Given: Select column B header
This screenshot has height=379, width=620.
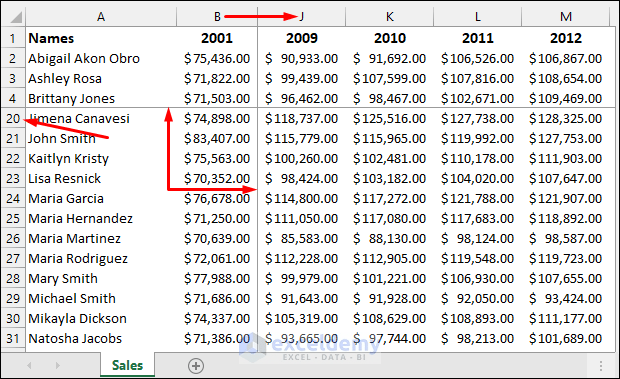Looking at the screenshot, I should click(217, 17).
